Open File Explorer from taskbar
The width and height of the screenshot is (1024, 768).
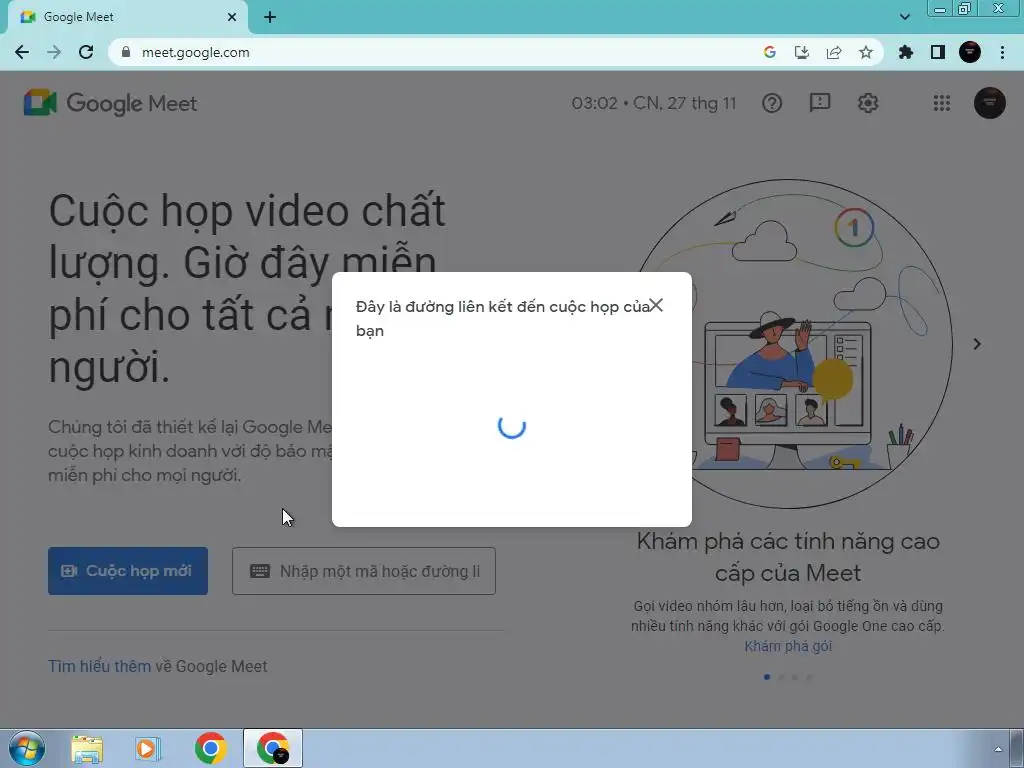point(87,748)
